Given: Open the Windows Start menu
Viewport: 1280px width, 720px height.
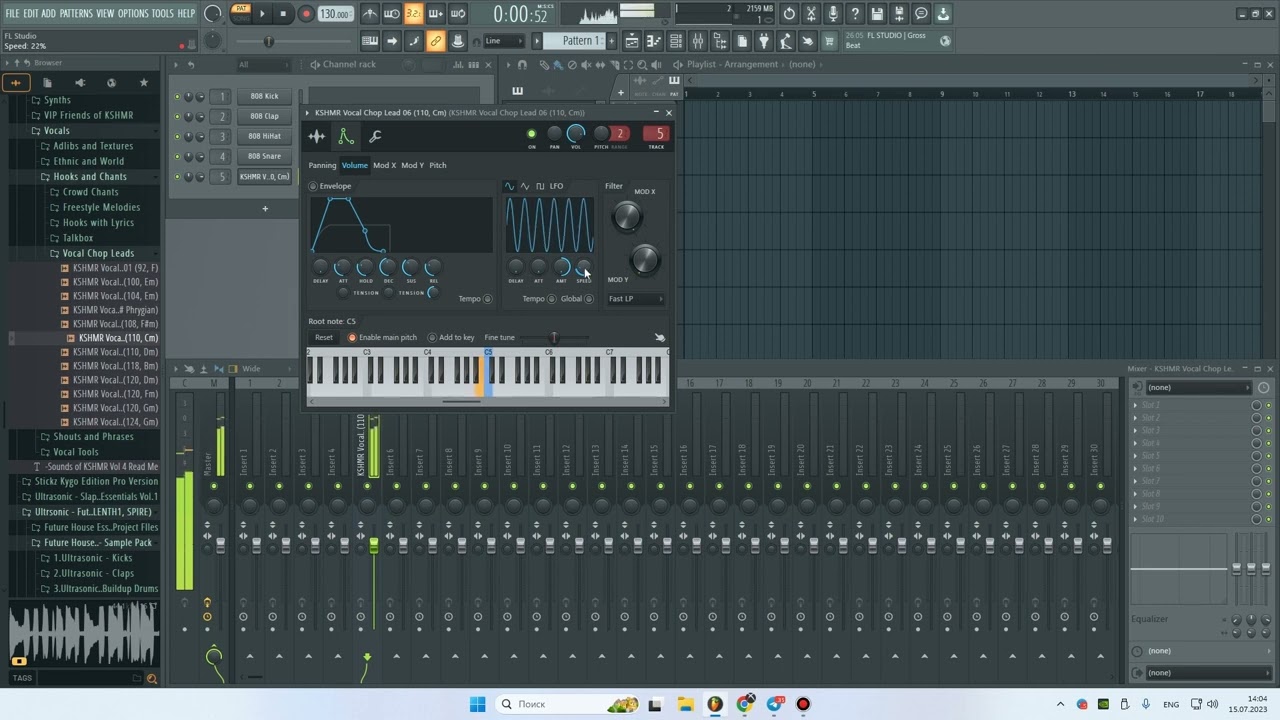Looking at the screenshot, I should coord(477,704).
